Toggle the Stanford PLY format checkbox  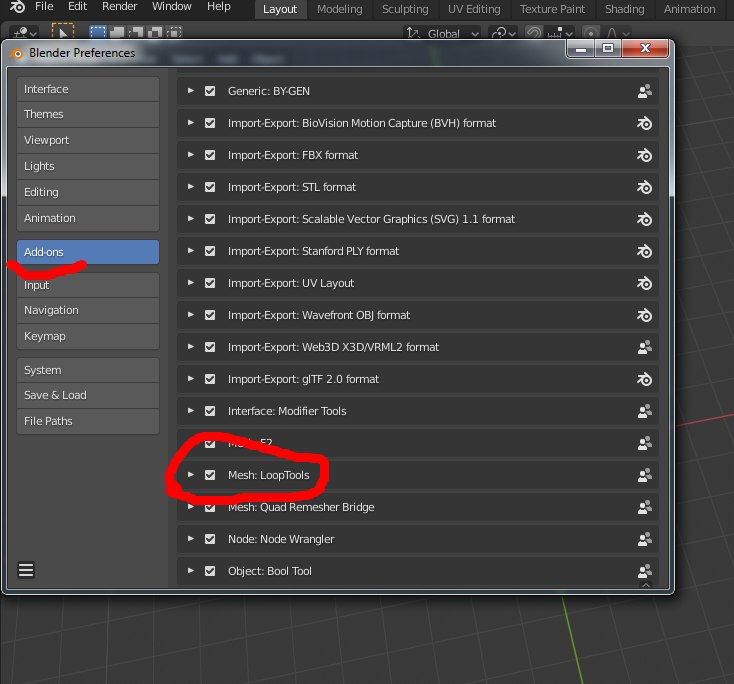coord(210,251)
